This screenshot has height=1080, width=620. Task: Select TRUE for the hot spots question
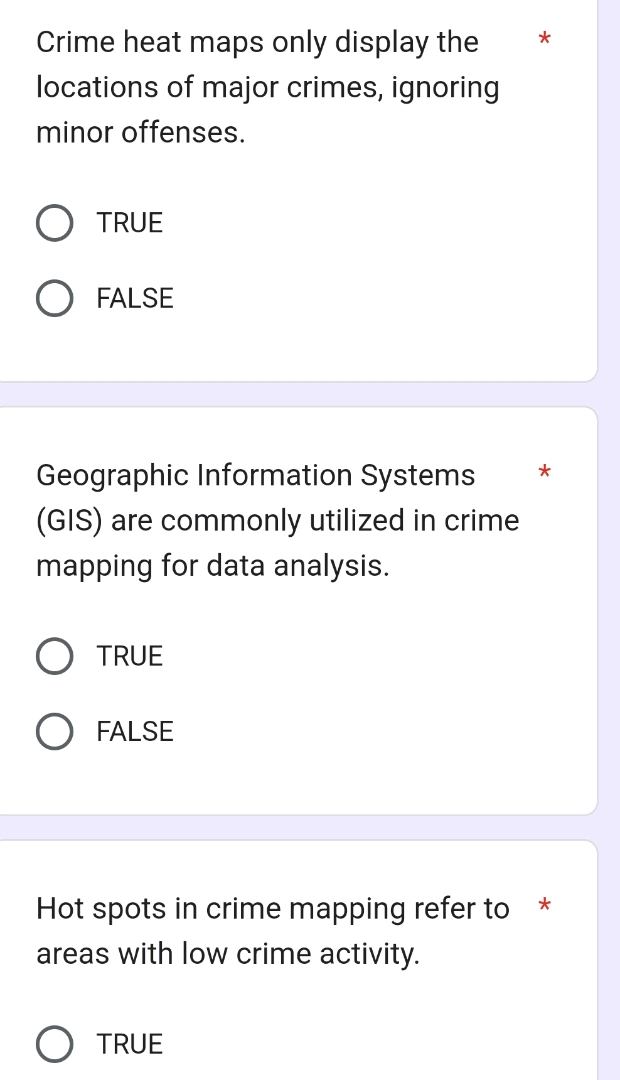pos(55,1044)
